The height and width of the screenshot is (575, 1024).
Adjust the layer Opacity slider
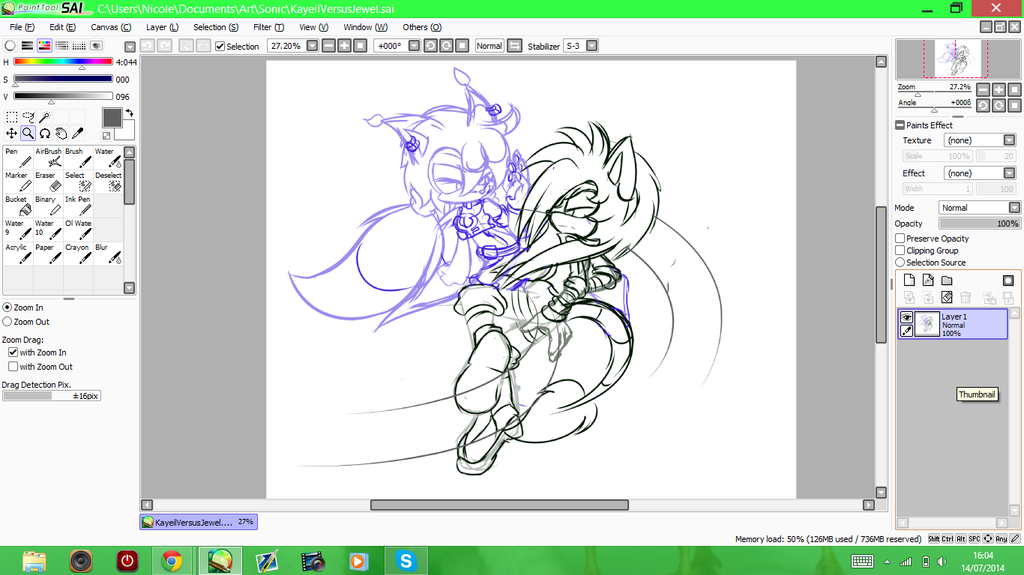(979, 223)
